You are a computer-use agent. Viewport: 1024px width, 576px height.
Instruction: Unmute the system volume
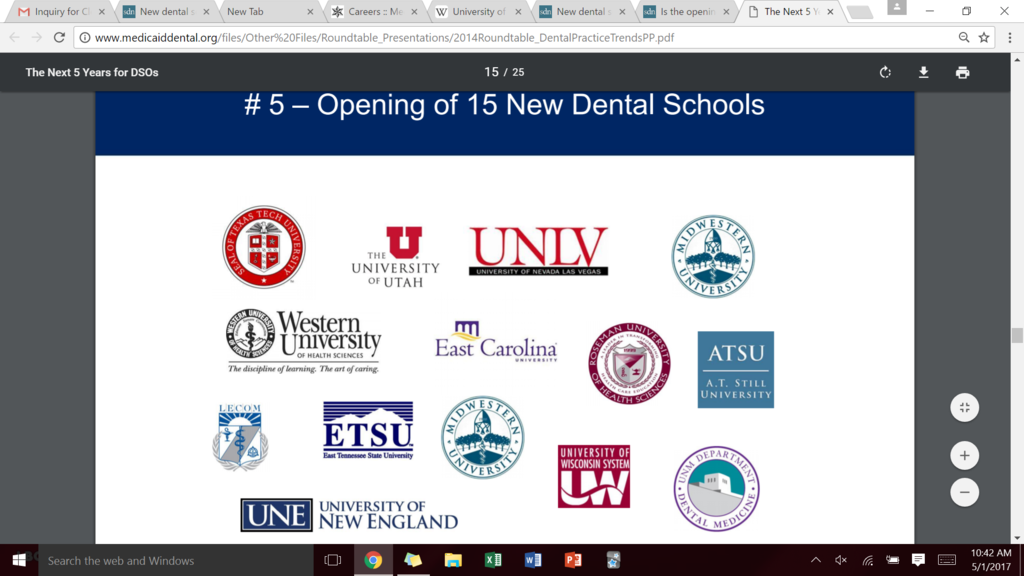(x=841, y=560)
